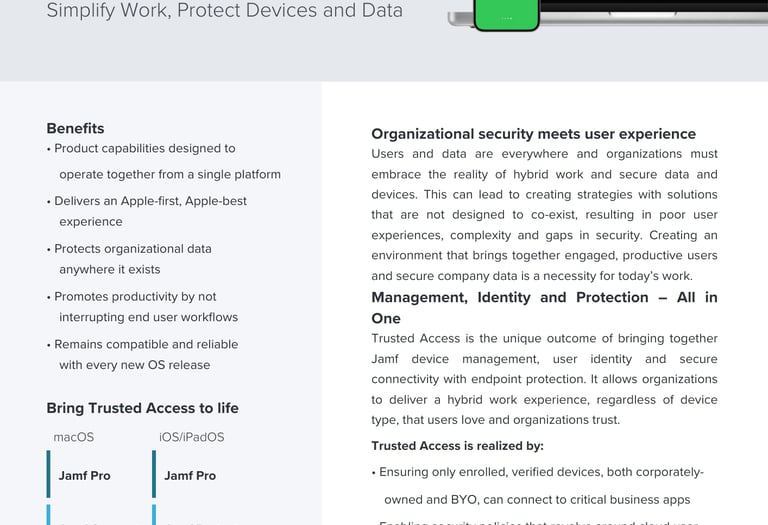Viewport: 768px width, 525px height.
Task: Click the 'Ensuring only enrolled, verified devices' bullet
Action: tap(540, 472)
